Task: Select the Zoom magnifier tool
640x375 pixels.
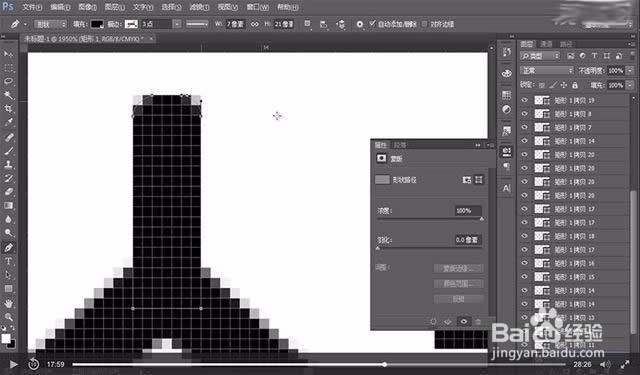Action: 8,317
